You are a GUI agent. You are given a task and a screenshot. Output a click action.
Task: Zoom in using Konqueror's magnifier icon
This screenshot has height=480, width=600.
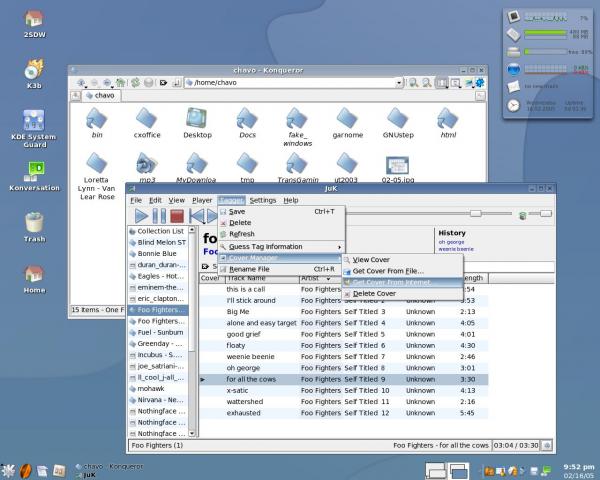click(x=413, y=82)
